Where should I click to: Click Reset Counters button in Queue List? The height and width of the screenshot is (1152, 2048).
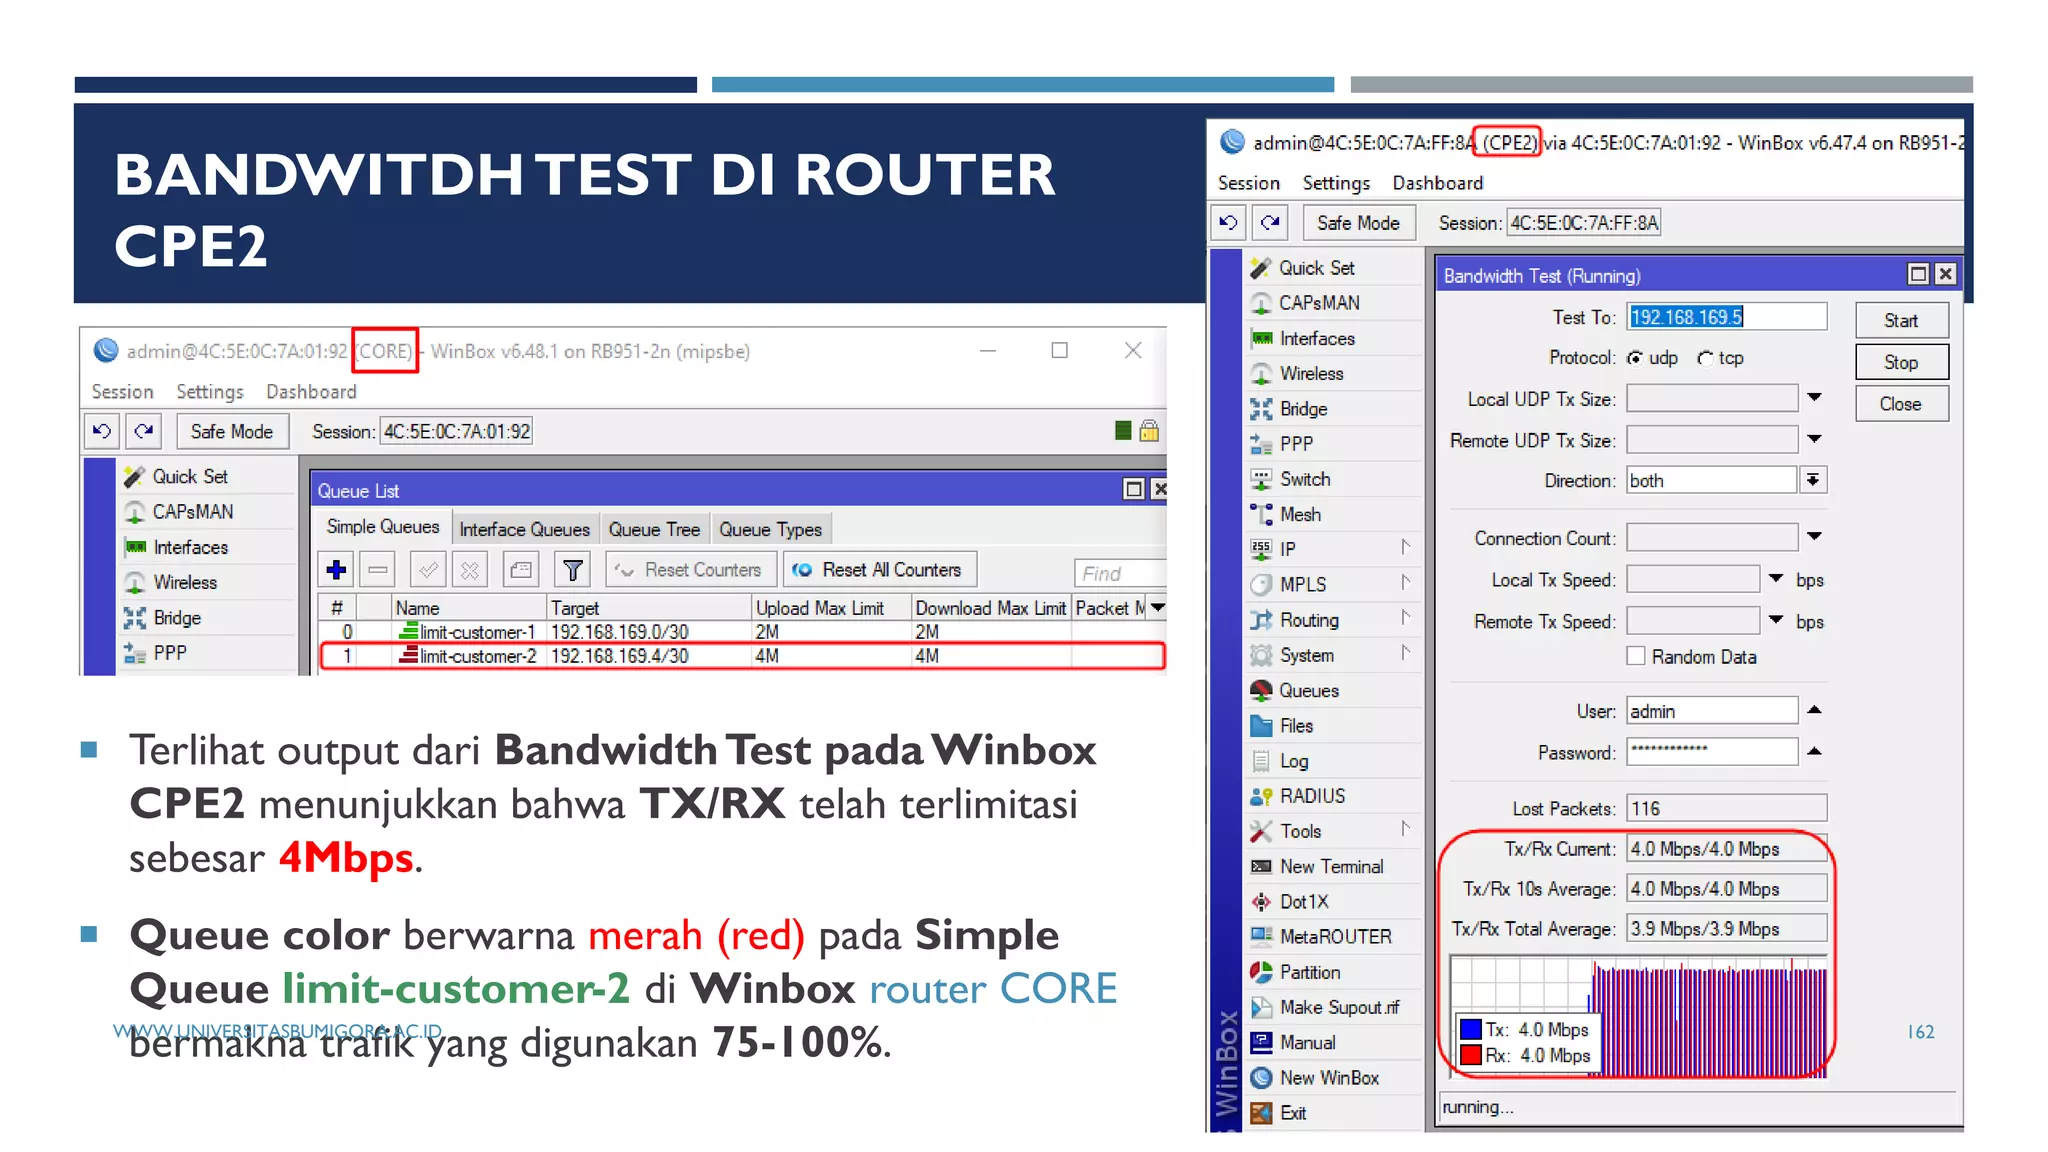click(x=689, y=570)
